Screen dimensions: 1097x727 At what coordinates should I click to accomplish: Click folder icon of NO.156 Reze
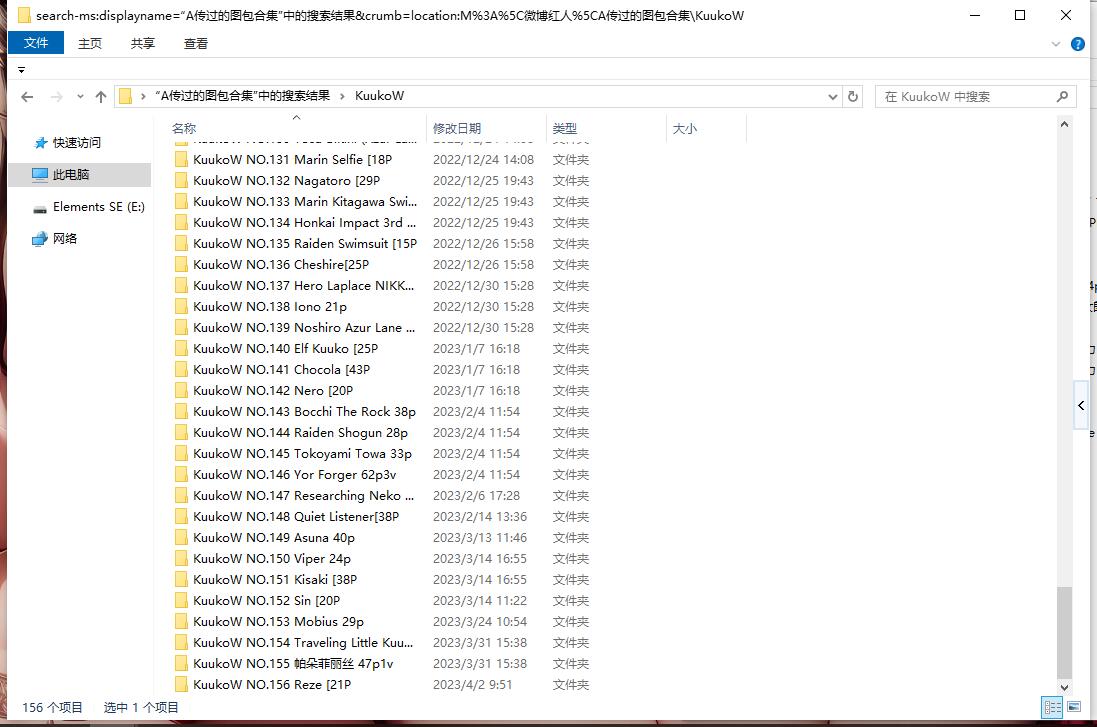coord(181,684)
